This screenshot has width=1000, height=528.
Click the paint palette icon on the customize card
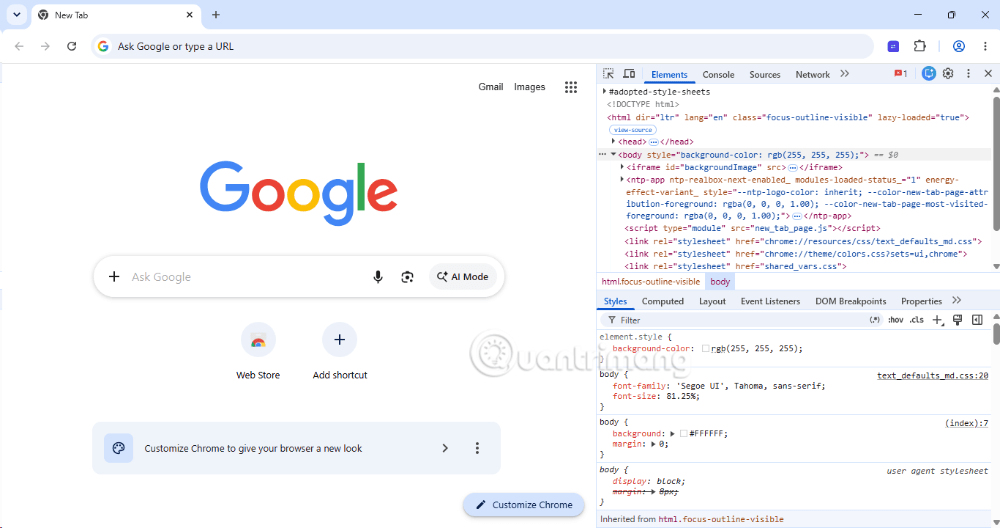coord(119,448)
